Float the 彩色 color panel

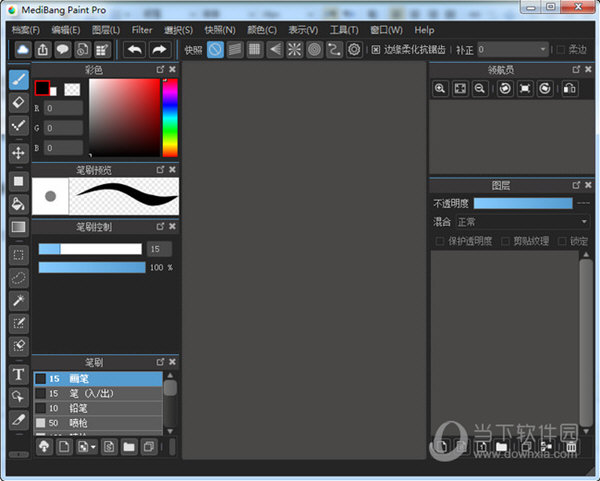click(x=160, y=69)
